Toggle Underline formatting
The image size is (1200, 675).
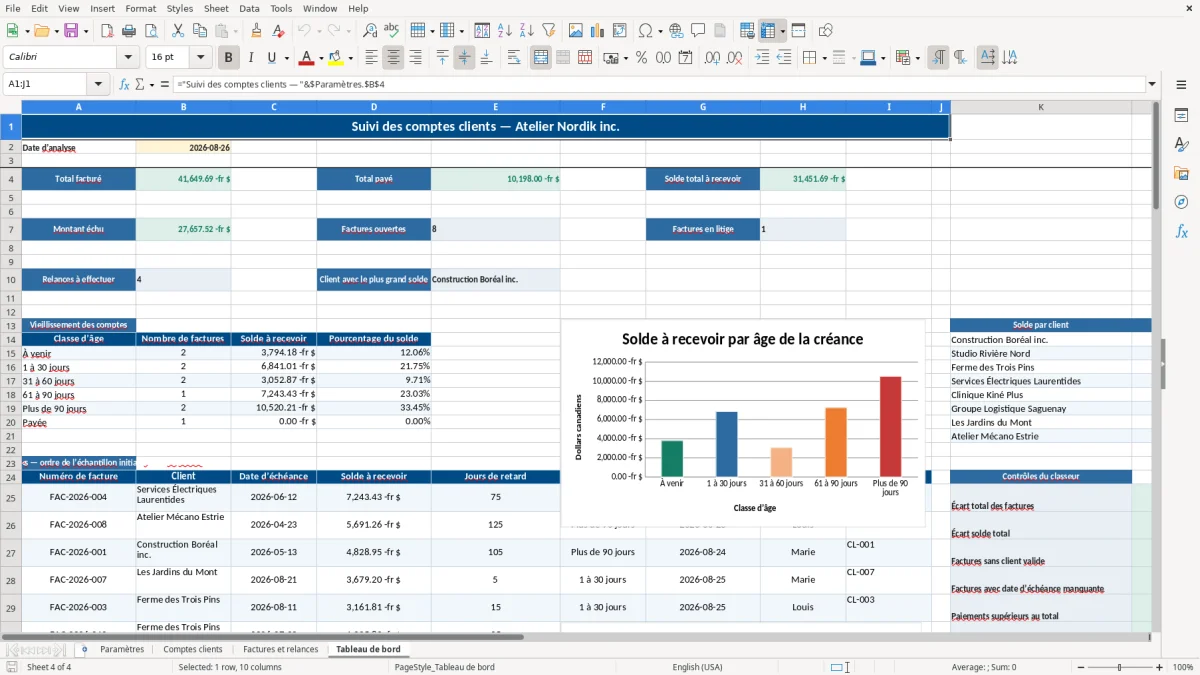[272, 58]
